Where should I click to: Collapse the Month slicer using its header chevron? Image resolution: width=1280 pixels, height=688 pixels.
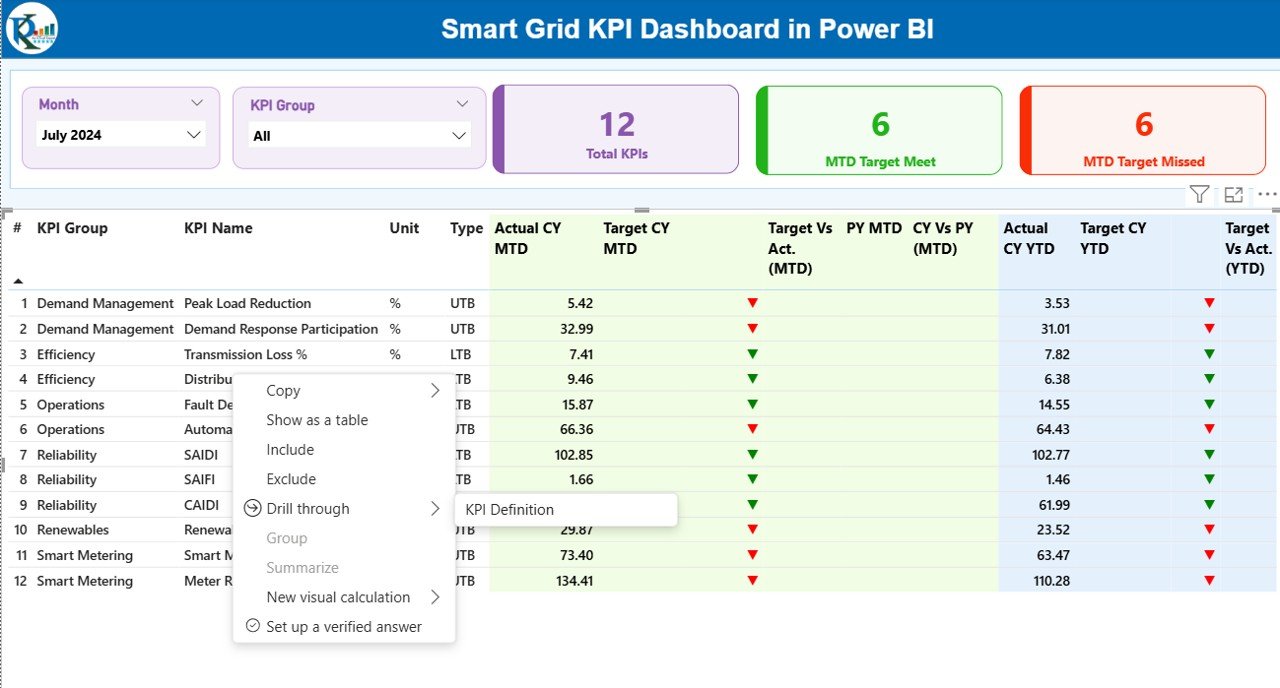tap(197, 103)
